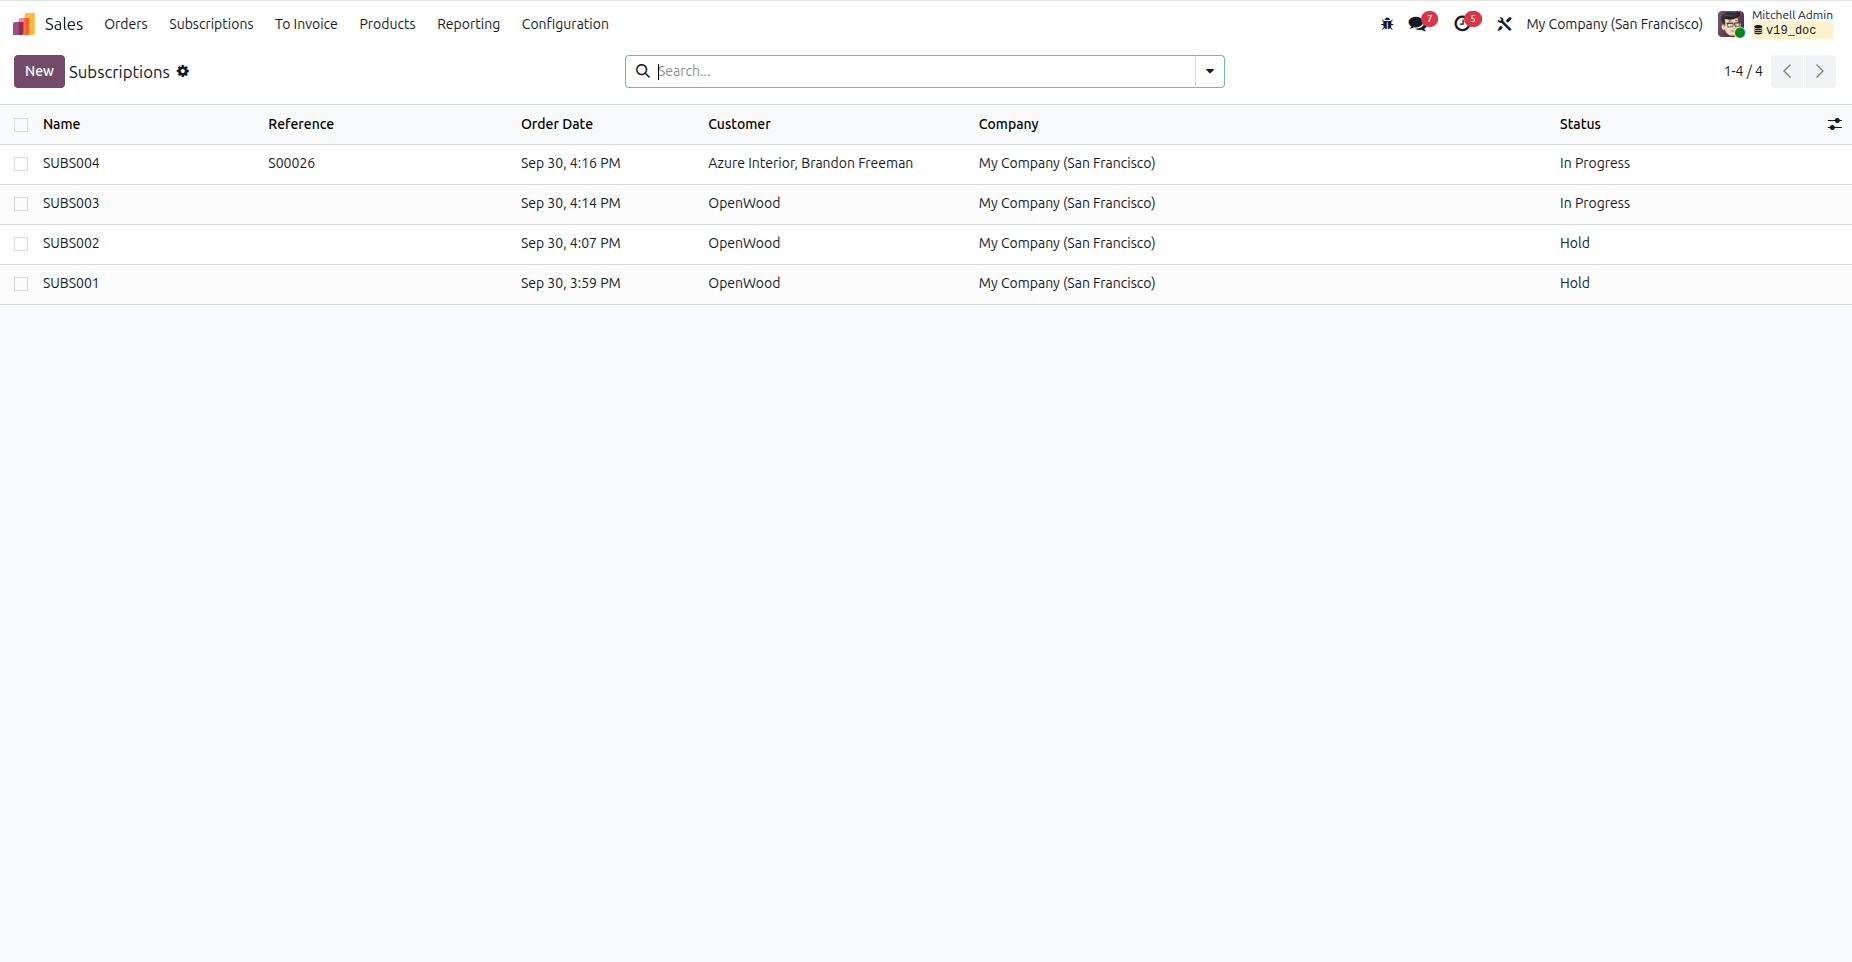Screen dimensions: 1852x962
Task: Click the Subscriptions breadcrumb title
Action: [119, 72]
